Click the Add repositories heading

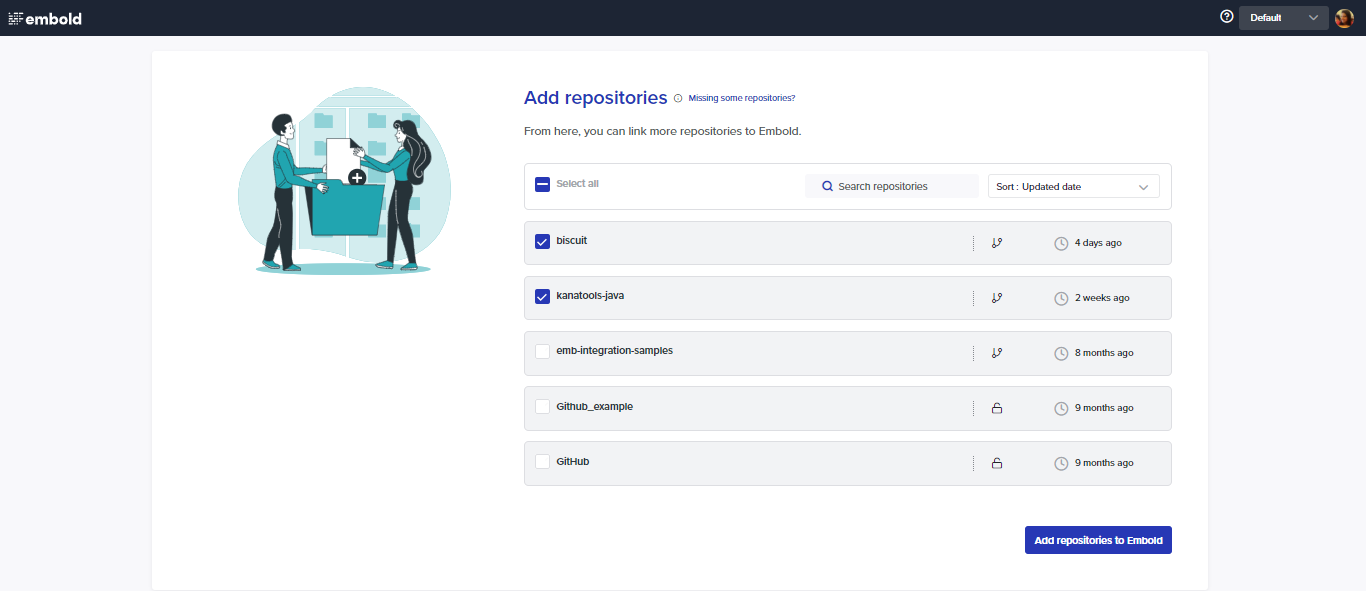pyautogui.click(x=596, y=98)
